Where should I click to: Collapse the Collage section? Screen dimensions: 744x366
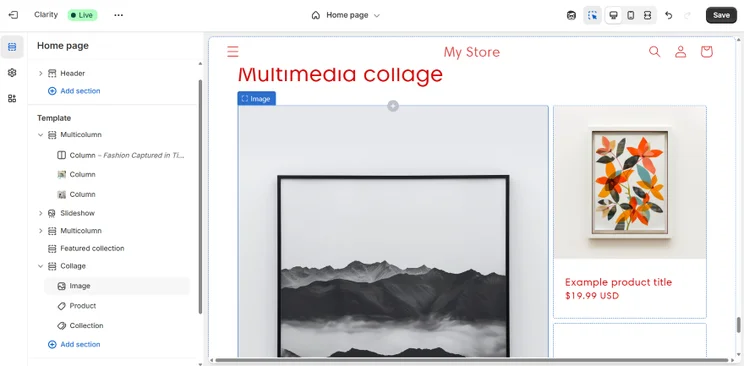(x=40, y=266)
